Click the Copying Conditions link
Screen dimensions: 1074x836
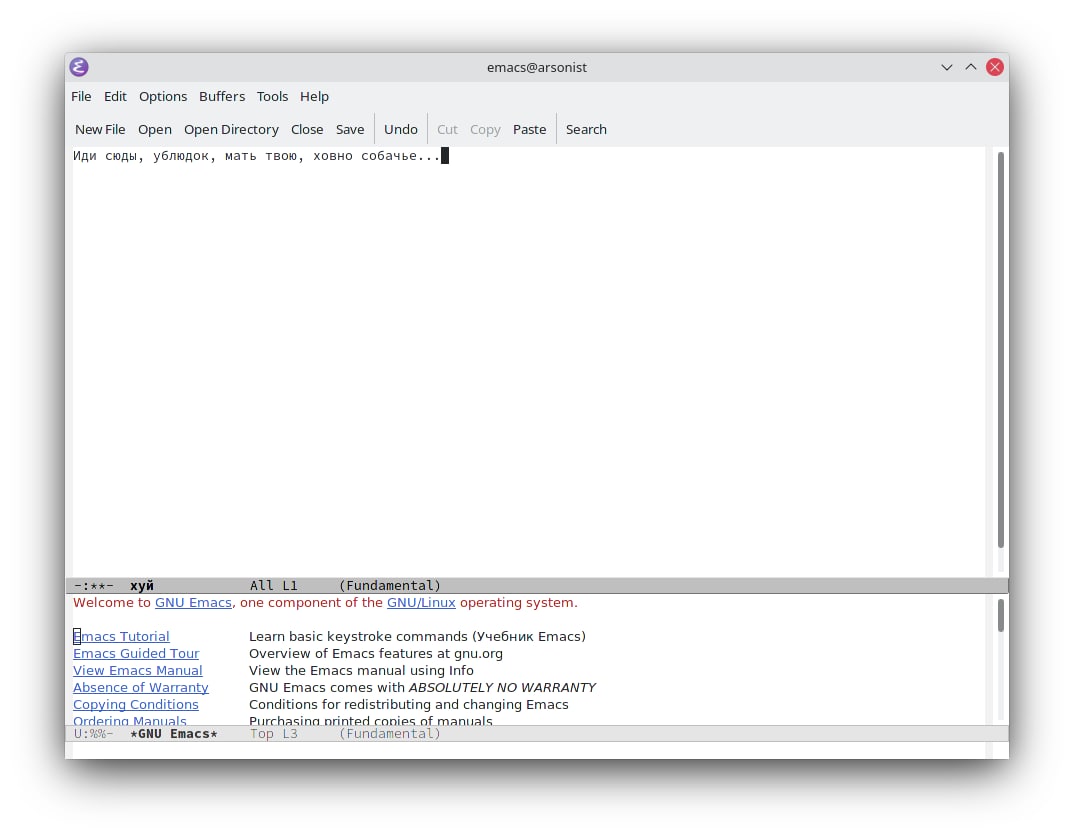click(136, 705)
